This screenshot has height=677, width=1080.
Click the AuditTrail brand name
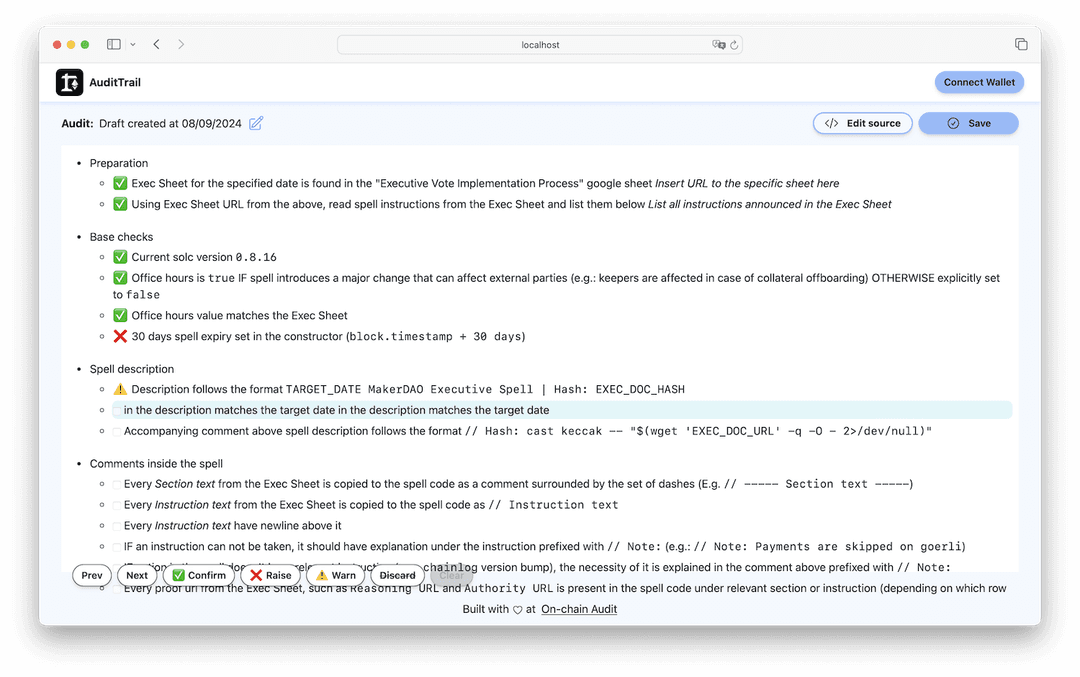point(115,82)
